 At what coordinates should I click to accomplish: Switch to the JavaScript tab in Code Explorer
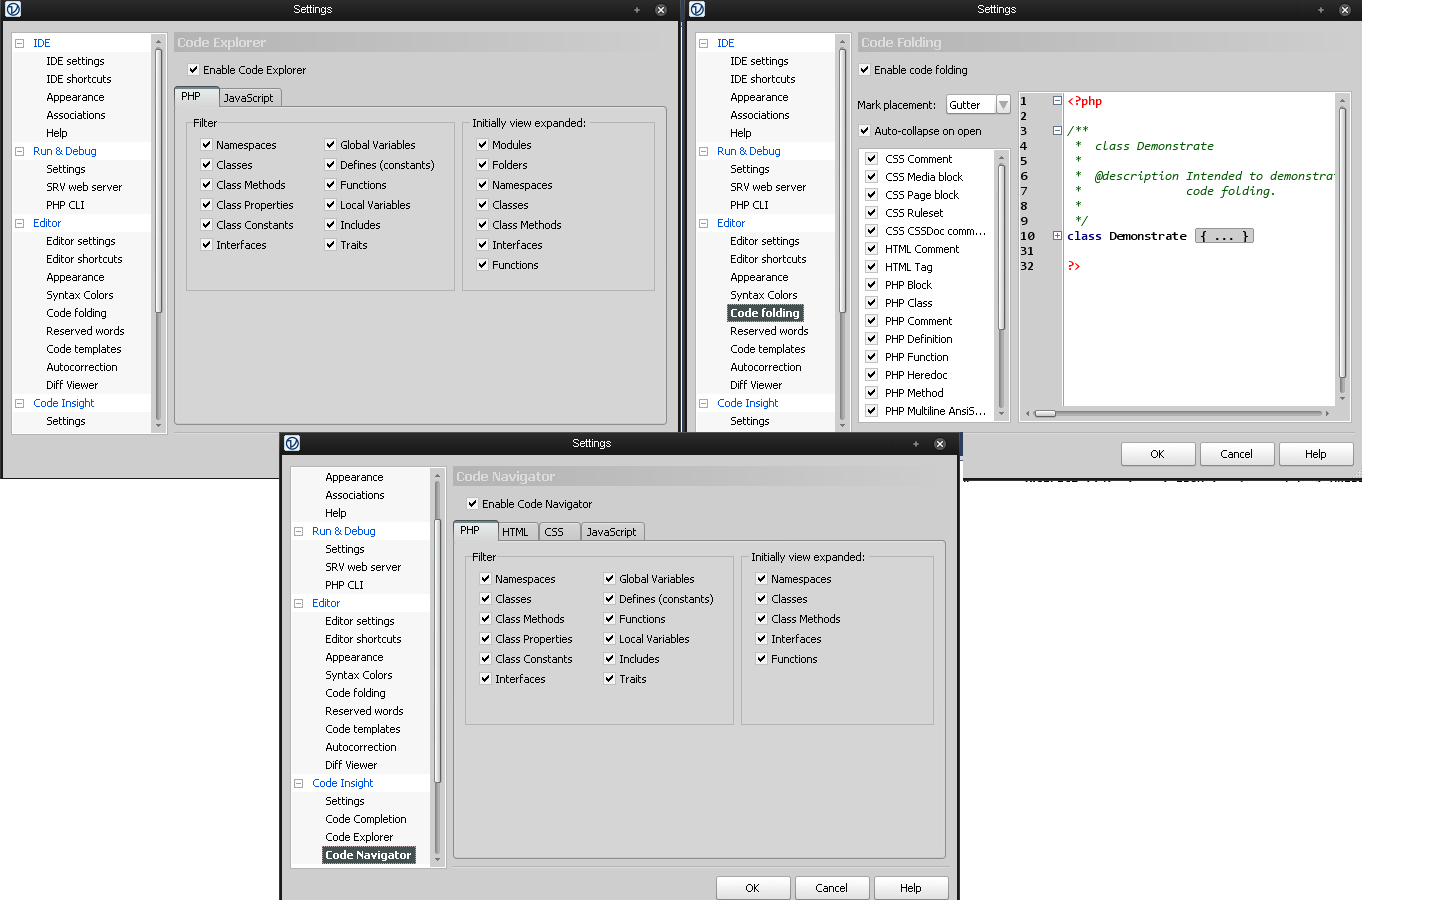pyautogui.click(x=248, y=98)
